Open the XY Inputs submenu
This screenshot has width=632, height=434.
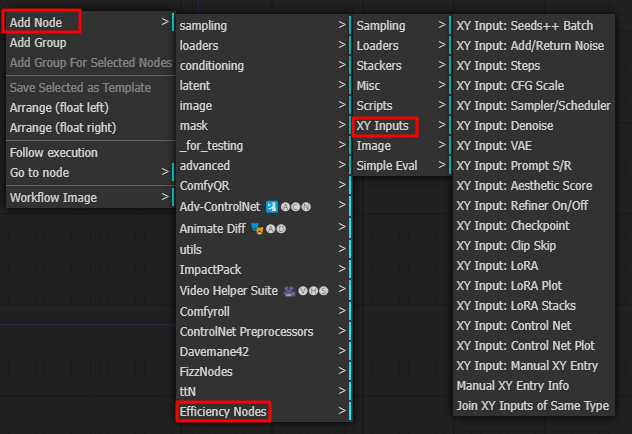[402, 126]
